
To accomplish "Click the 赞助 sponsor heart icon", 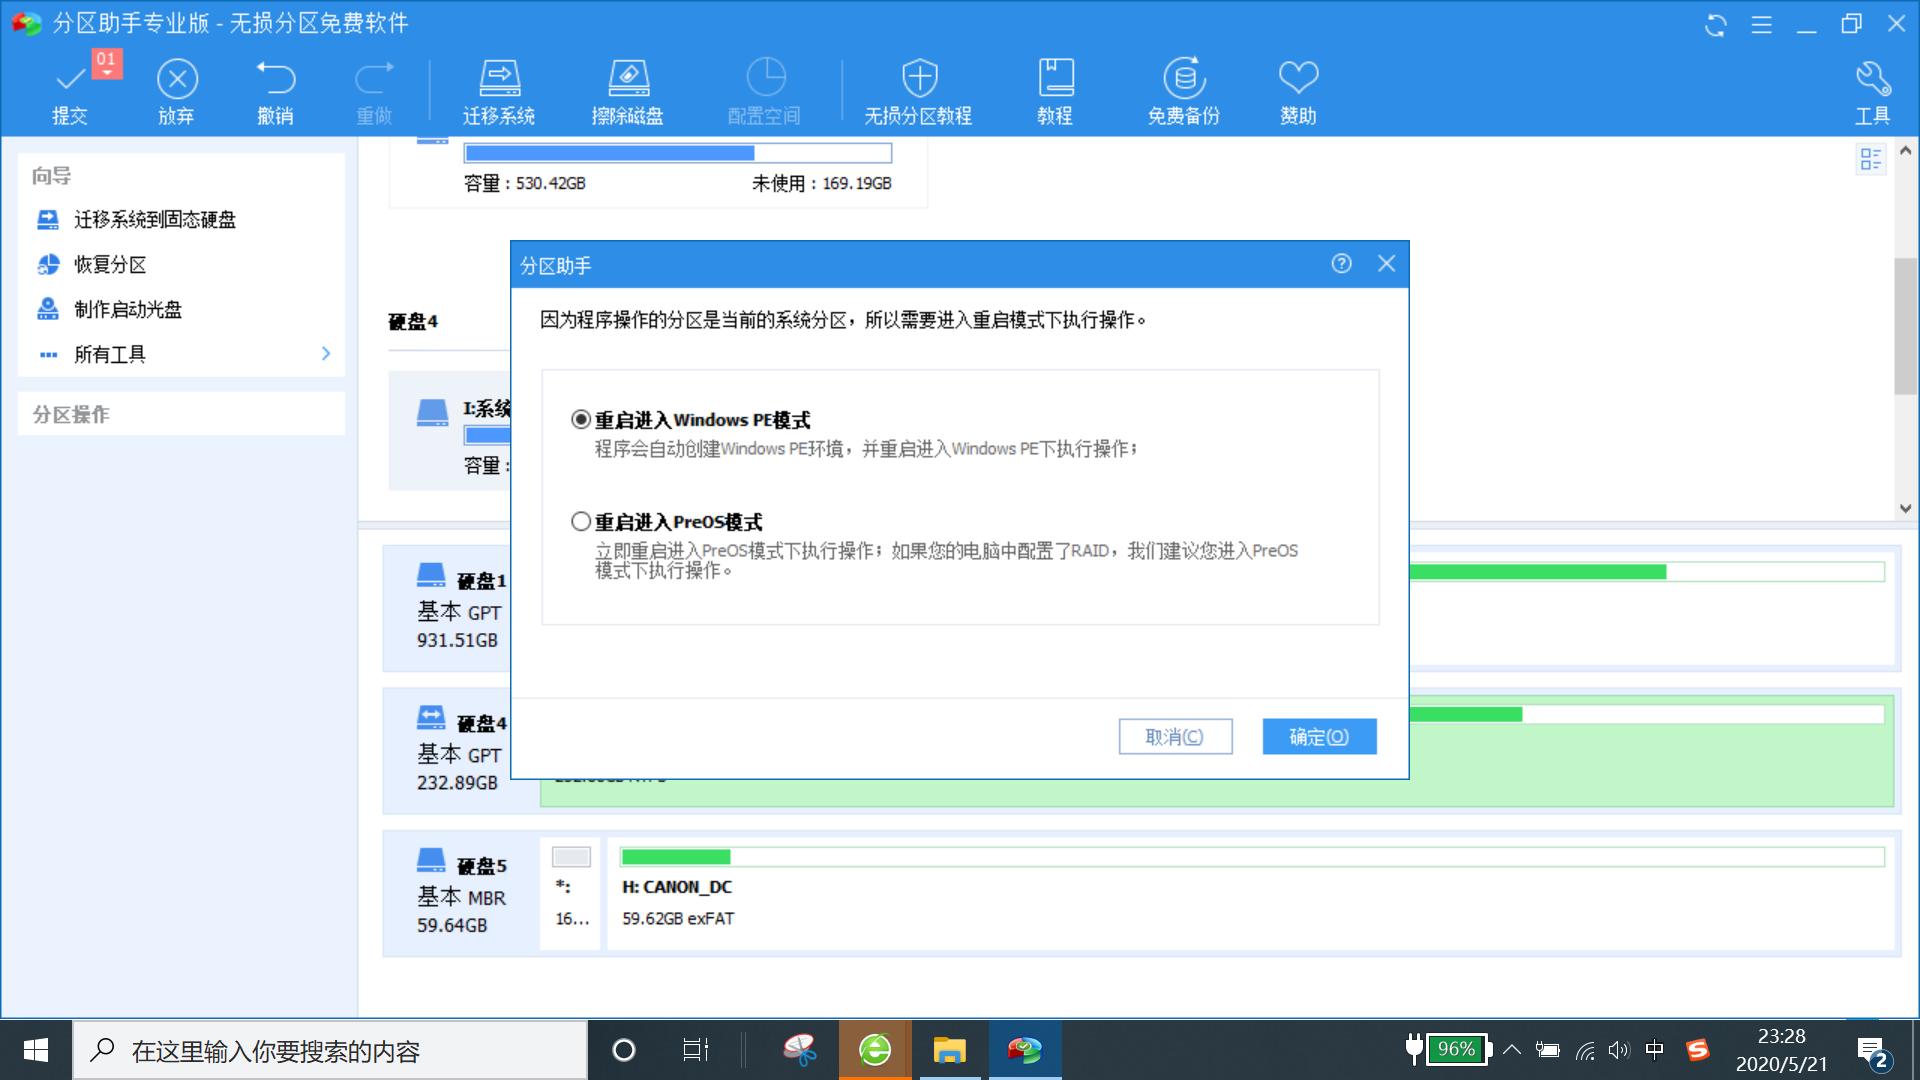I will [1297, 88].
